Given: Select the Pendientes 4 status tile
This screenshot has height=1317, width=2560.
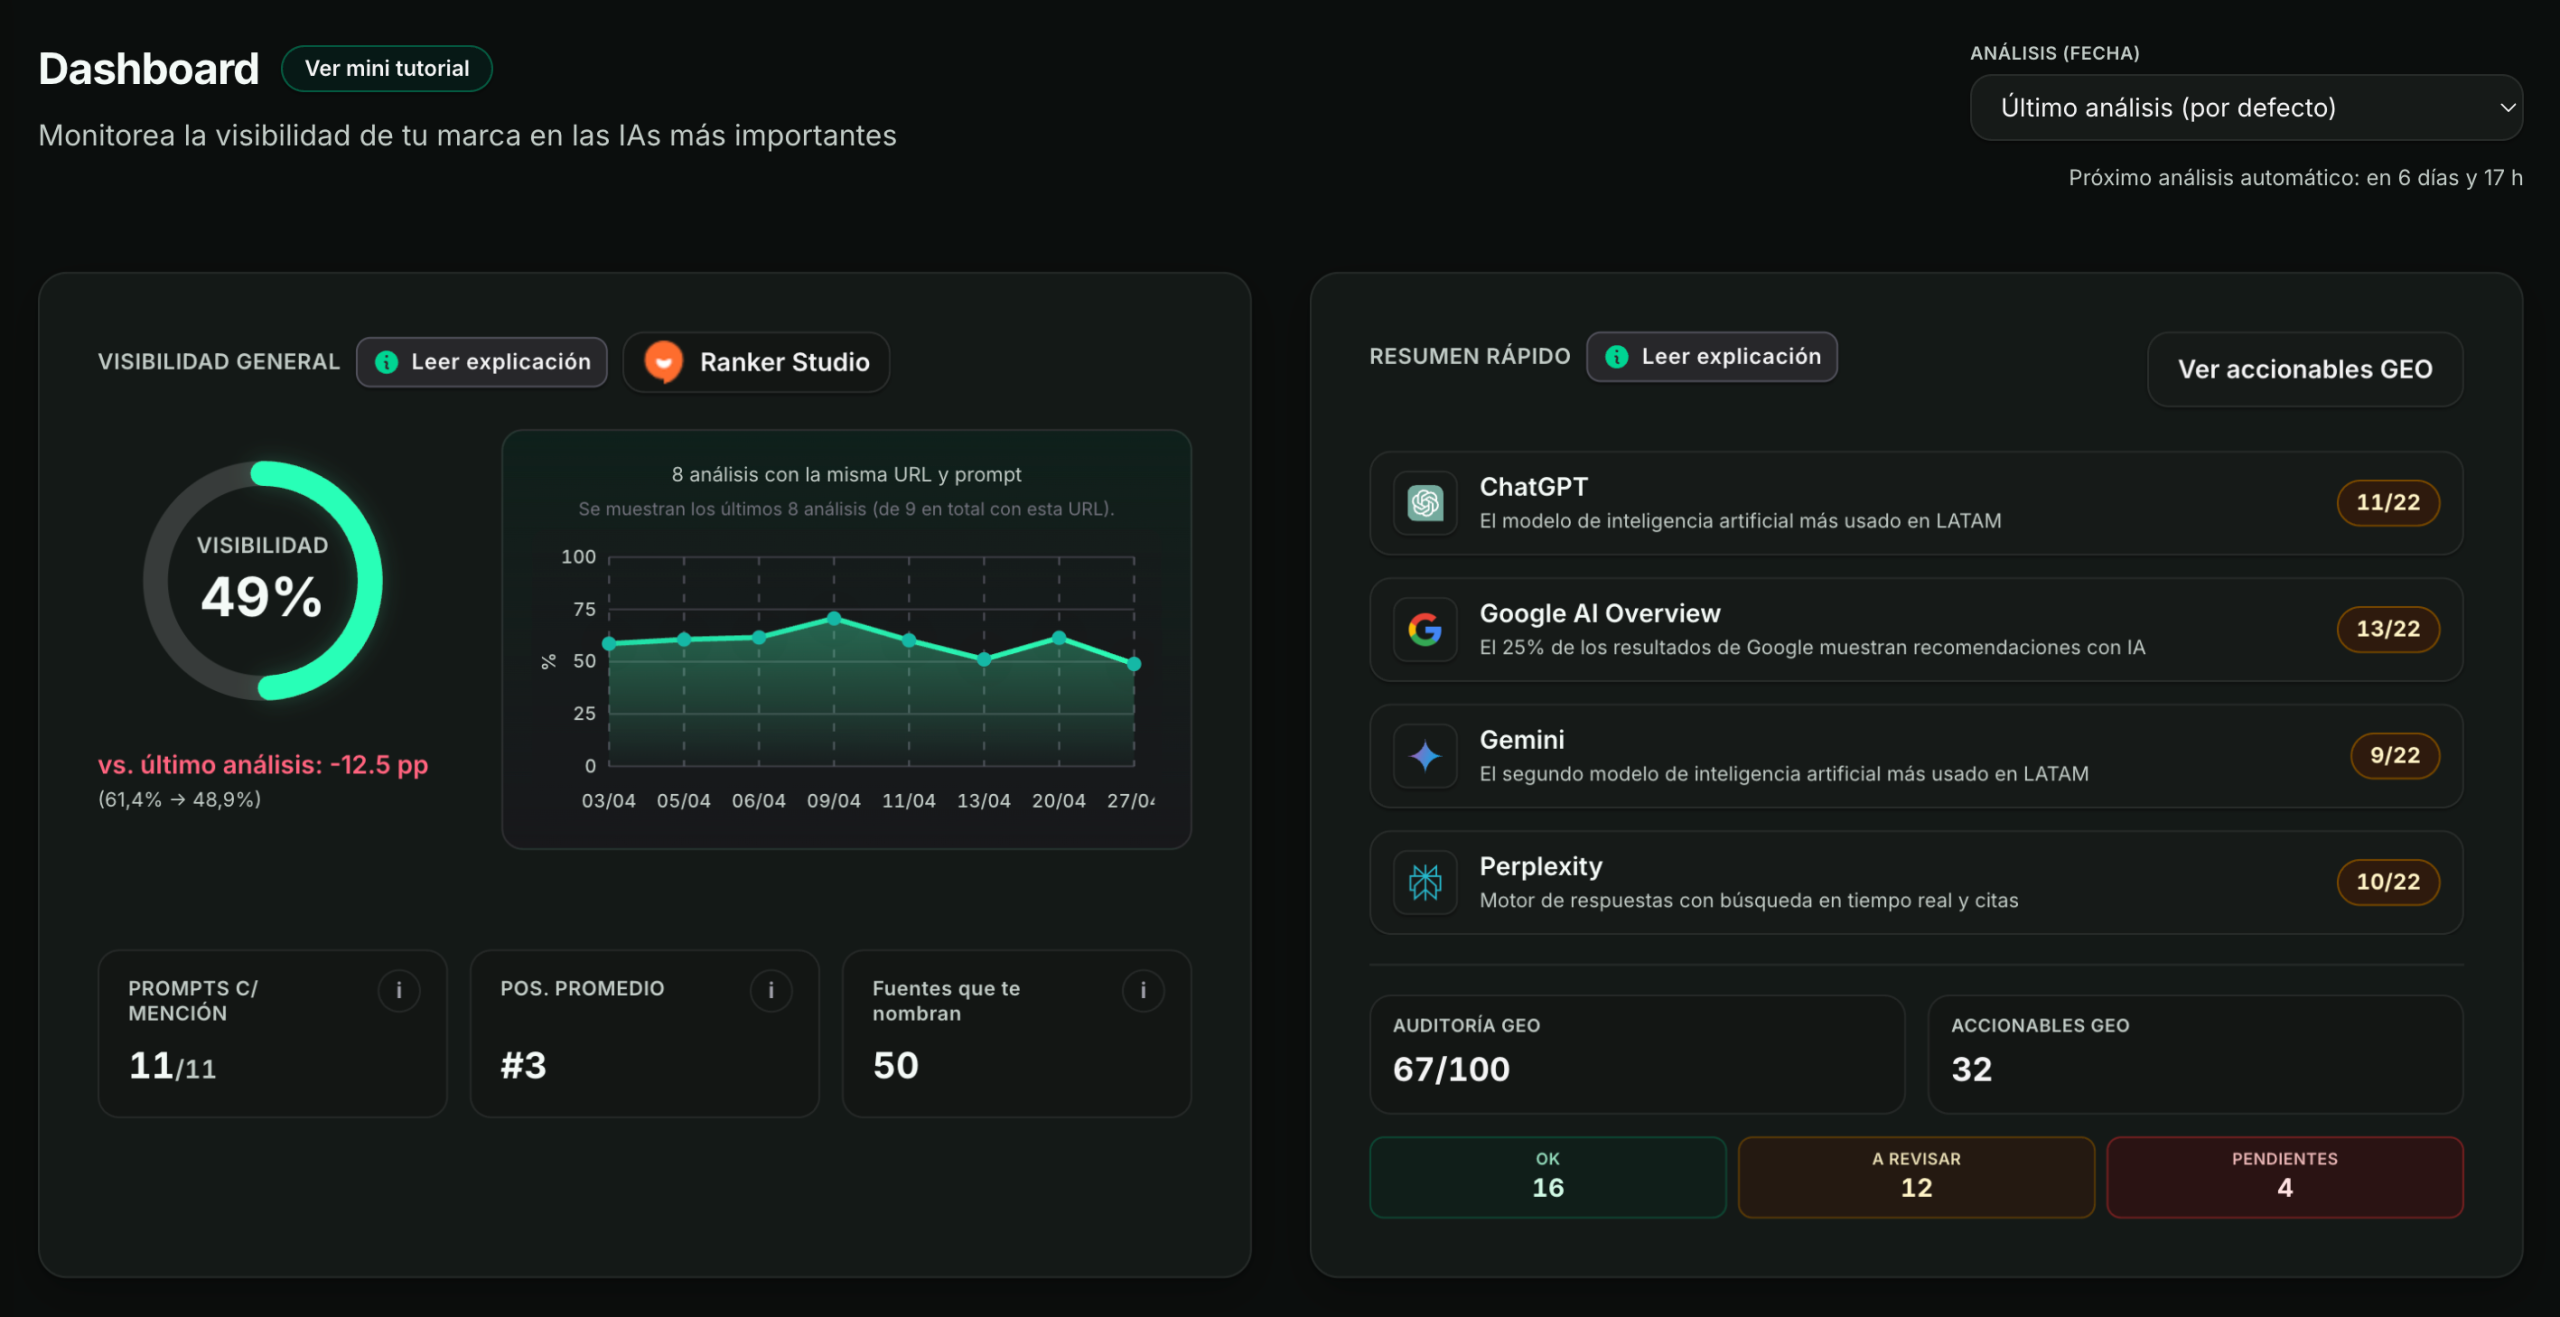Looking at the screenshot, I should click(x=2284, y=1176).
